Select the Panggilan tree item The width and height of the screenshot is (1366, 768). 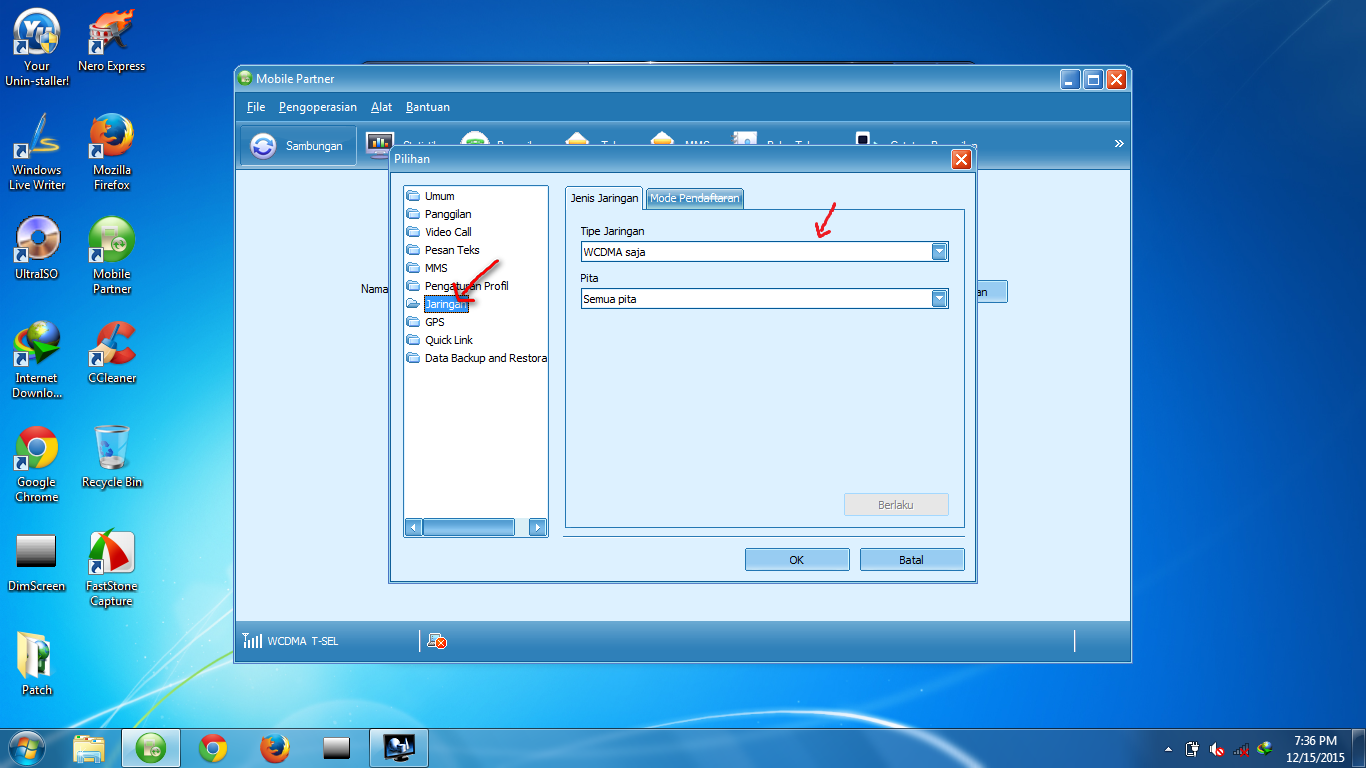click(x=448, y=214)
